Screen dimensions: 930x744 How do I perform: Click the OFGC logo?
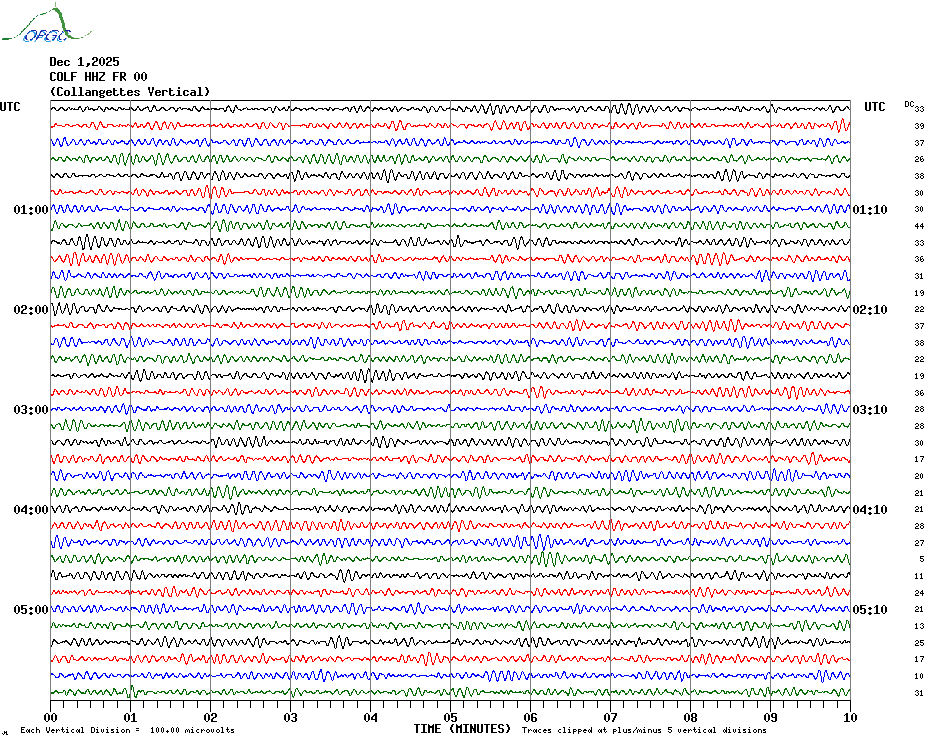point(46,24)
